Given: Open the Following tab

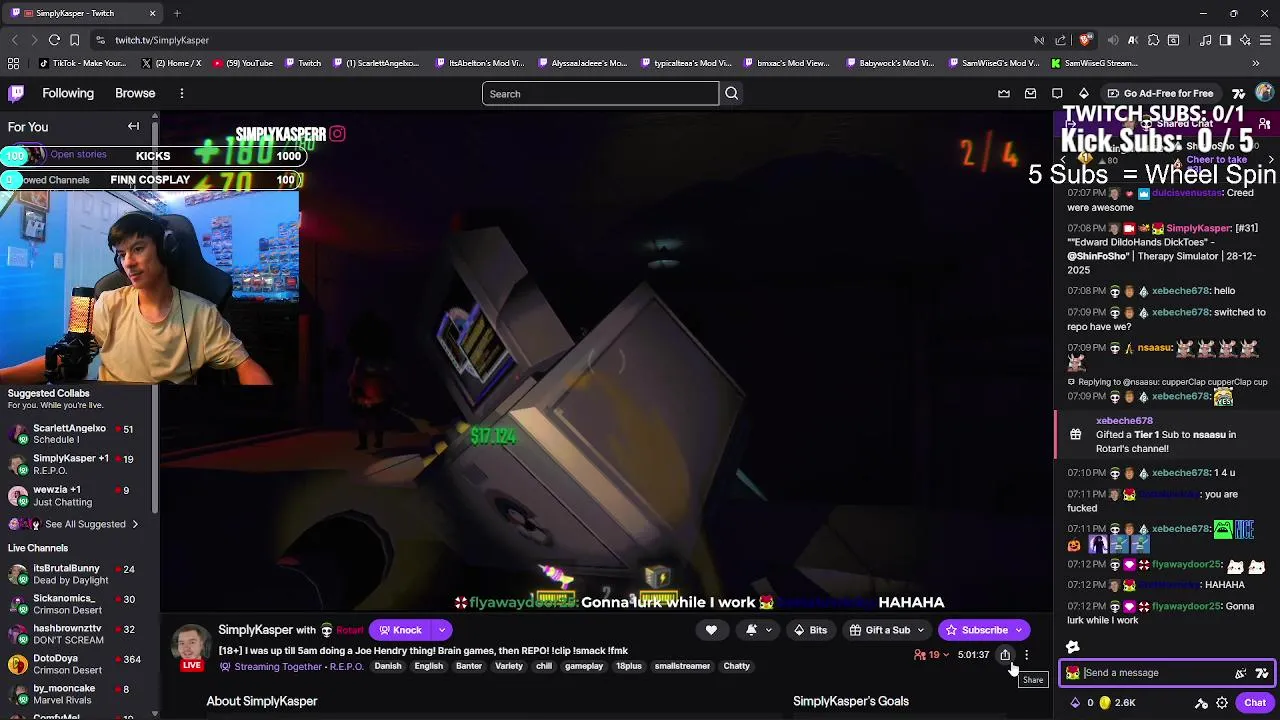Looking at the screenshot, I should [x=68, y=93].
